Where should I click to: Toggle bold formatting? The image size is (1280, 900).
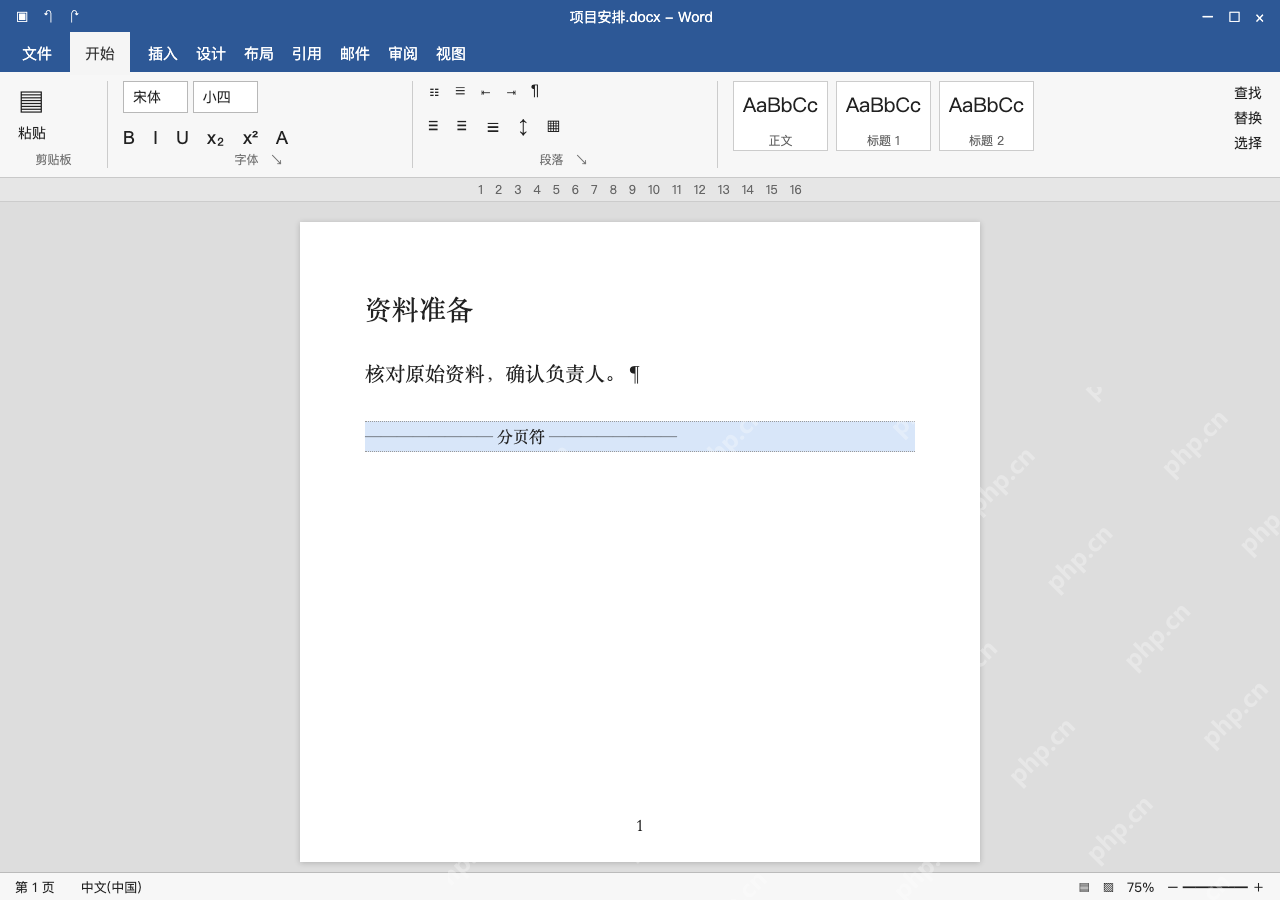pyautogui.click(x=129, y=138)
